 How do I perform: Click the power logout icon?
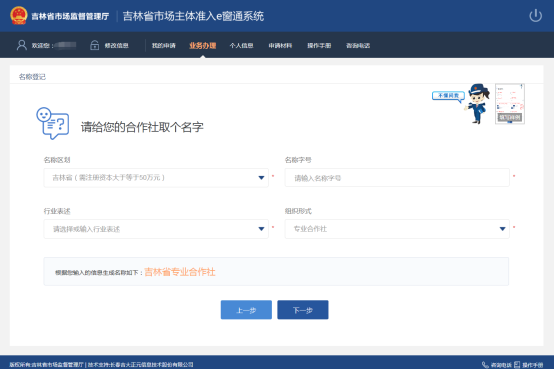[535, 16]
